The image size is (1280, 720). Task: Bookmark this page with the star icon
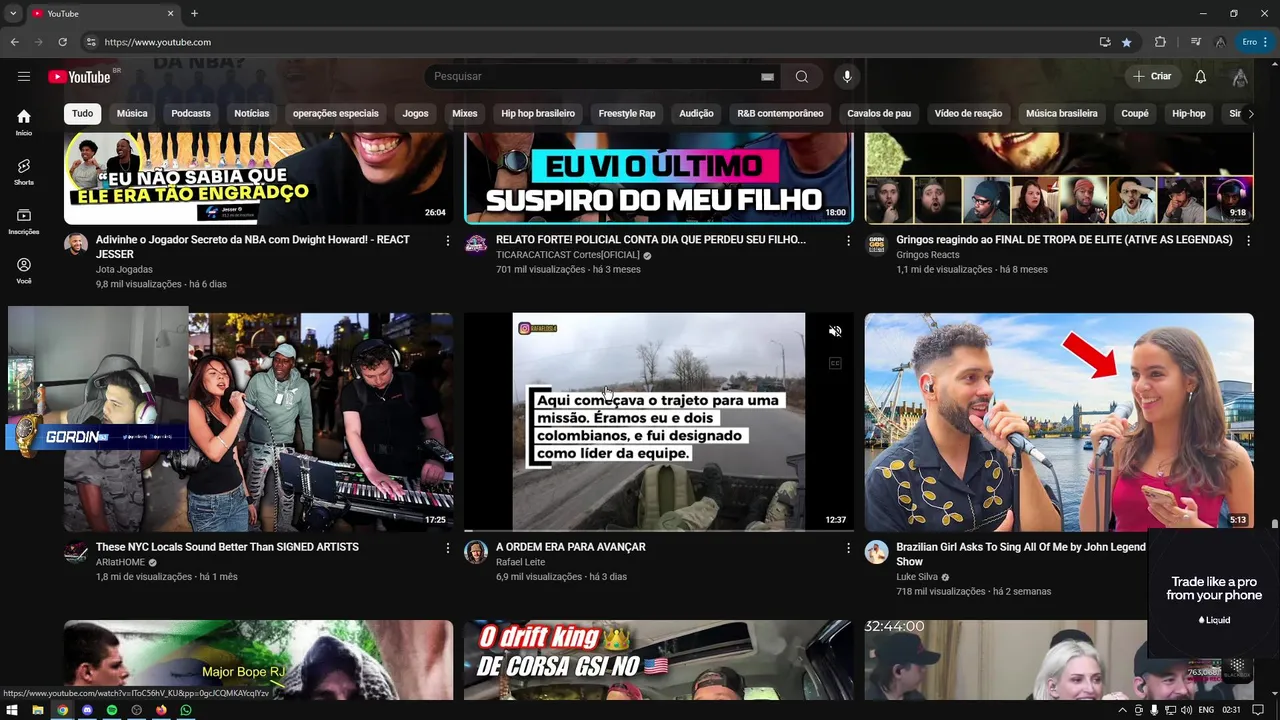[x=1127, y=42]
